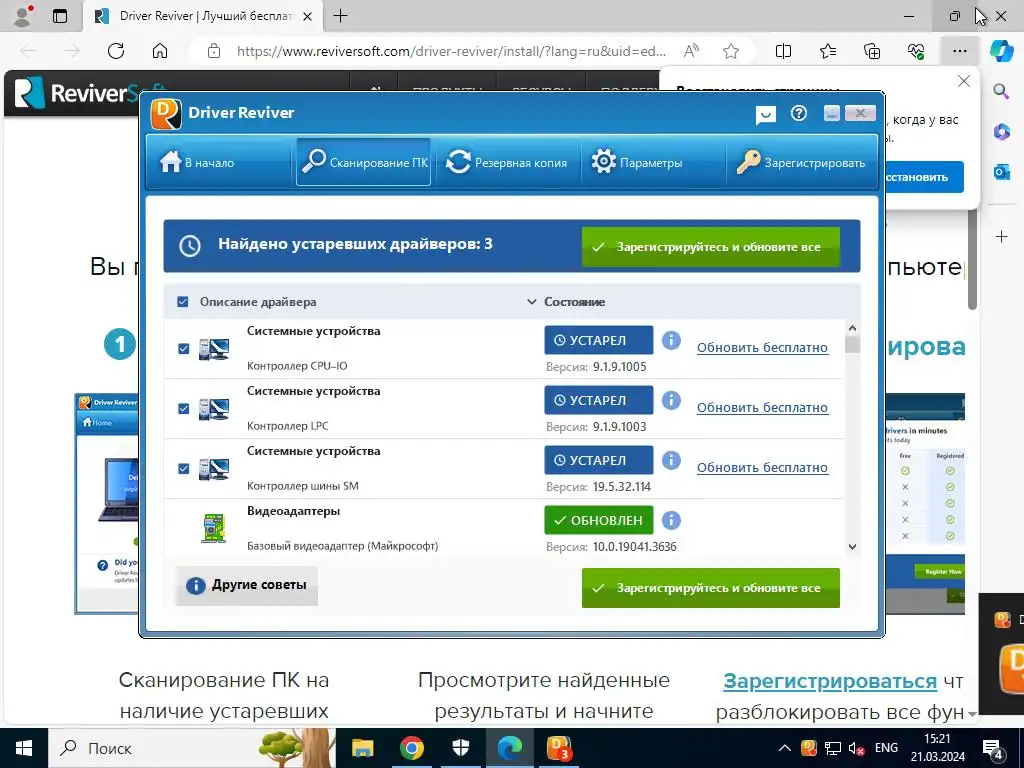Open Driver Reviver taskbar icon

pos(558,748)
